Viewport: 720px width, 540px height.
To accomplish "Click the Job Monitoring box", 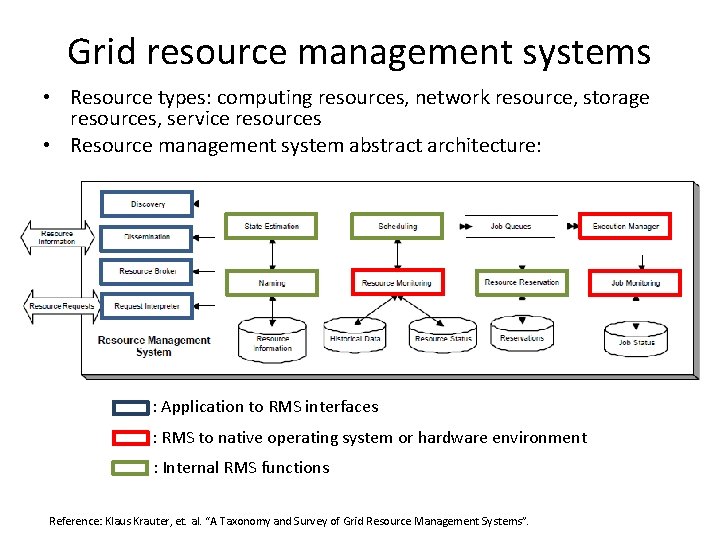I will [x=635, y=283].
